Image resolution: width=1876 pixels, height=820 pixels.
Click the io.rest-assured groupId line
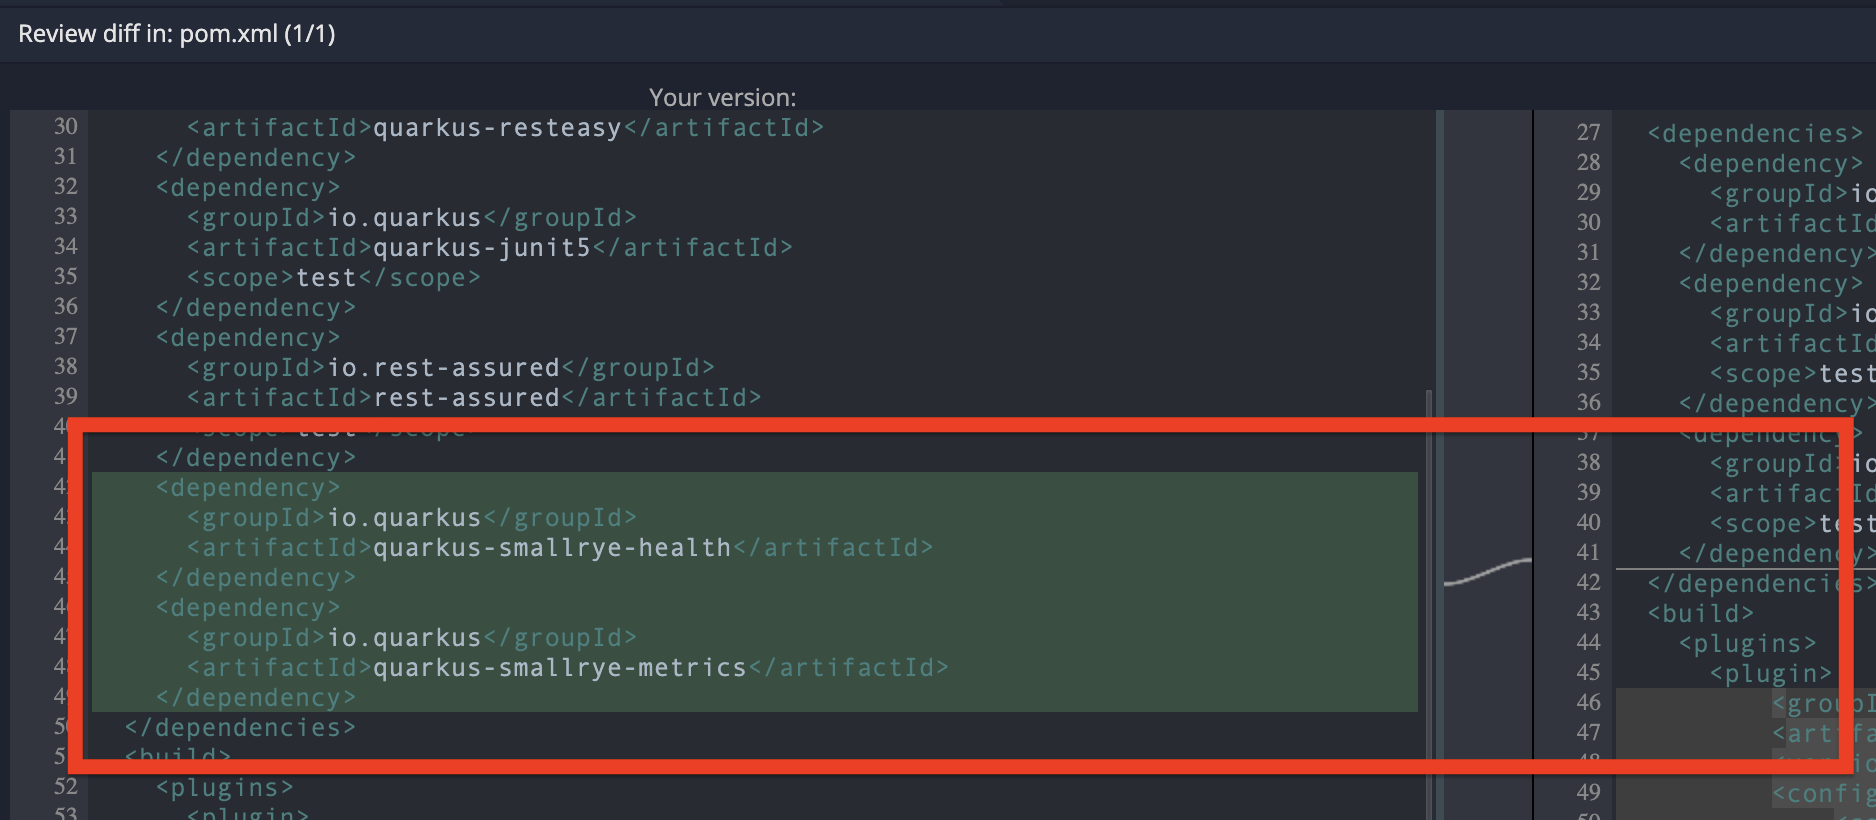pyautogui.click(x=450, y=368)
